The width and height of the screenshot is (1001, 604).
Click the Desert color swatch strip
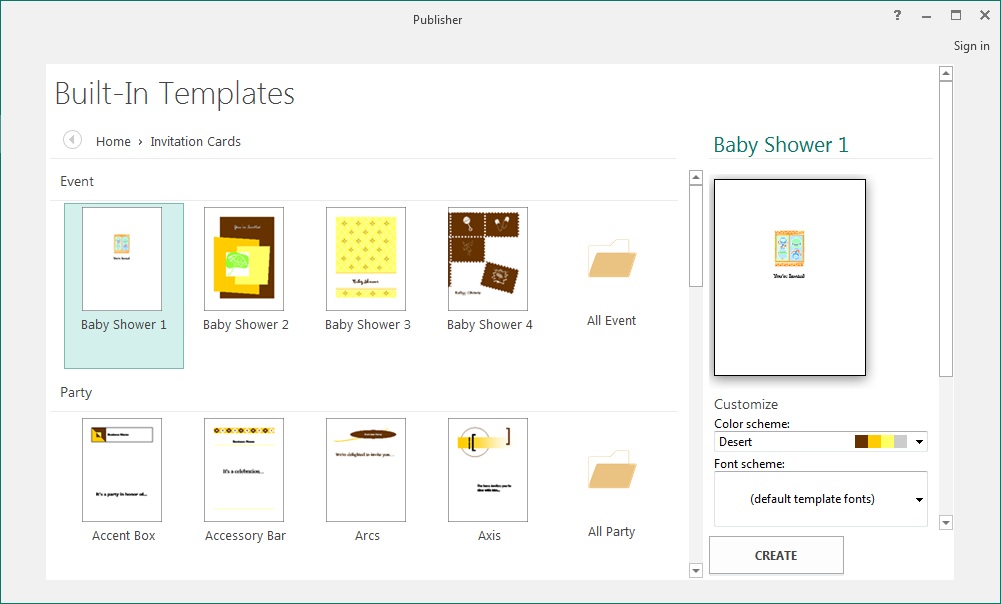881,442
